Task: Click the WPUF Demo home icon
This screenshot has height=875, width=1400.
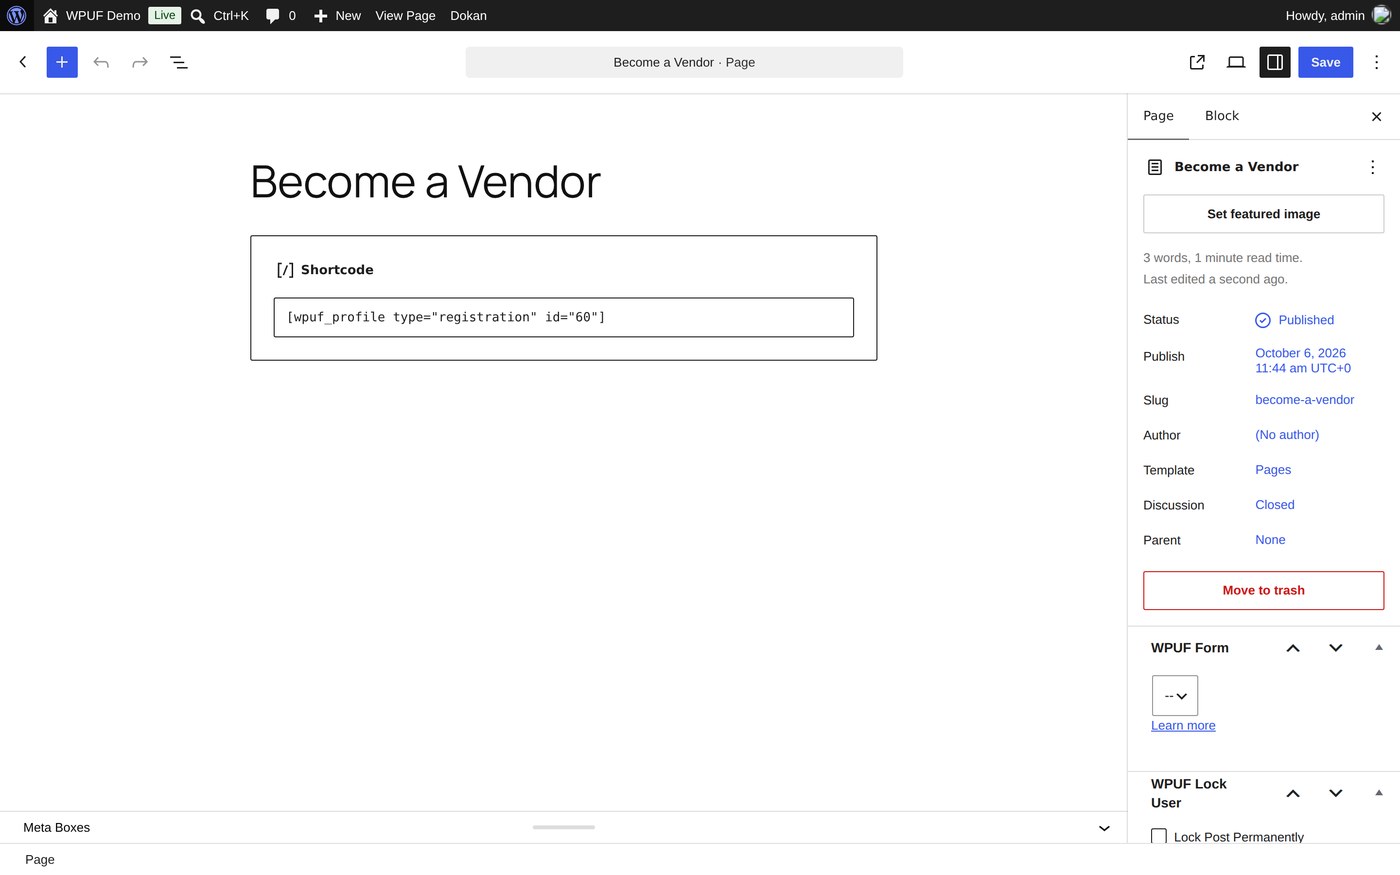Action: point(50,15)
